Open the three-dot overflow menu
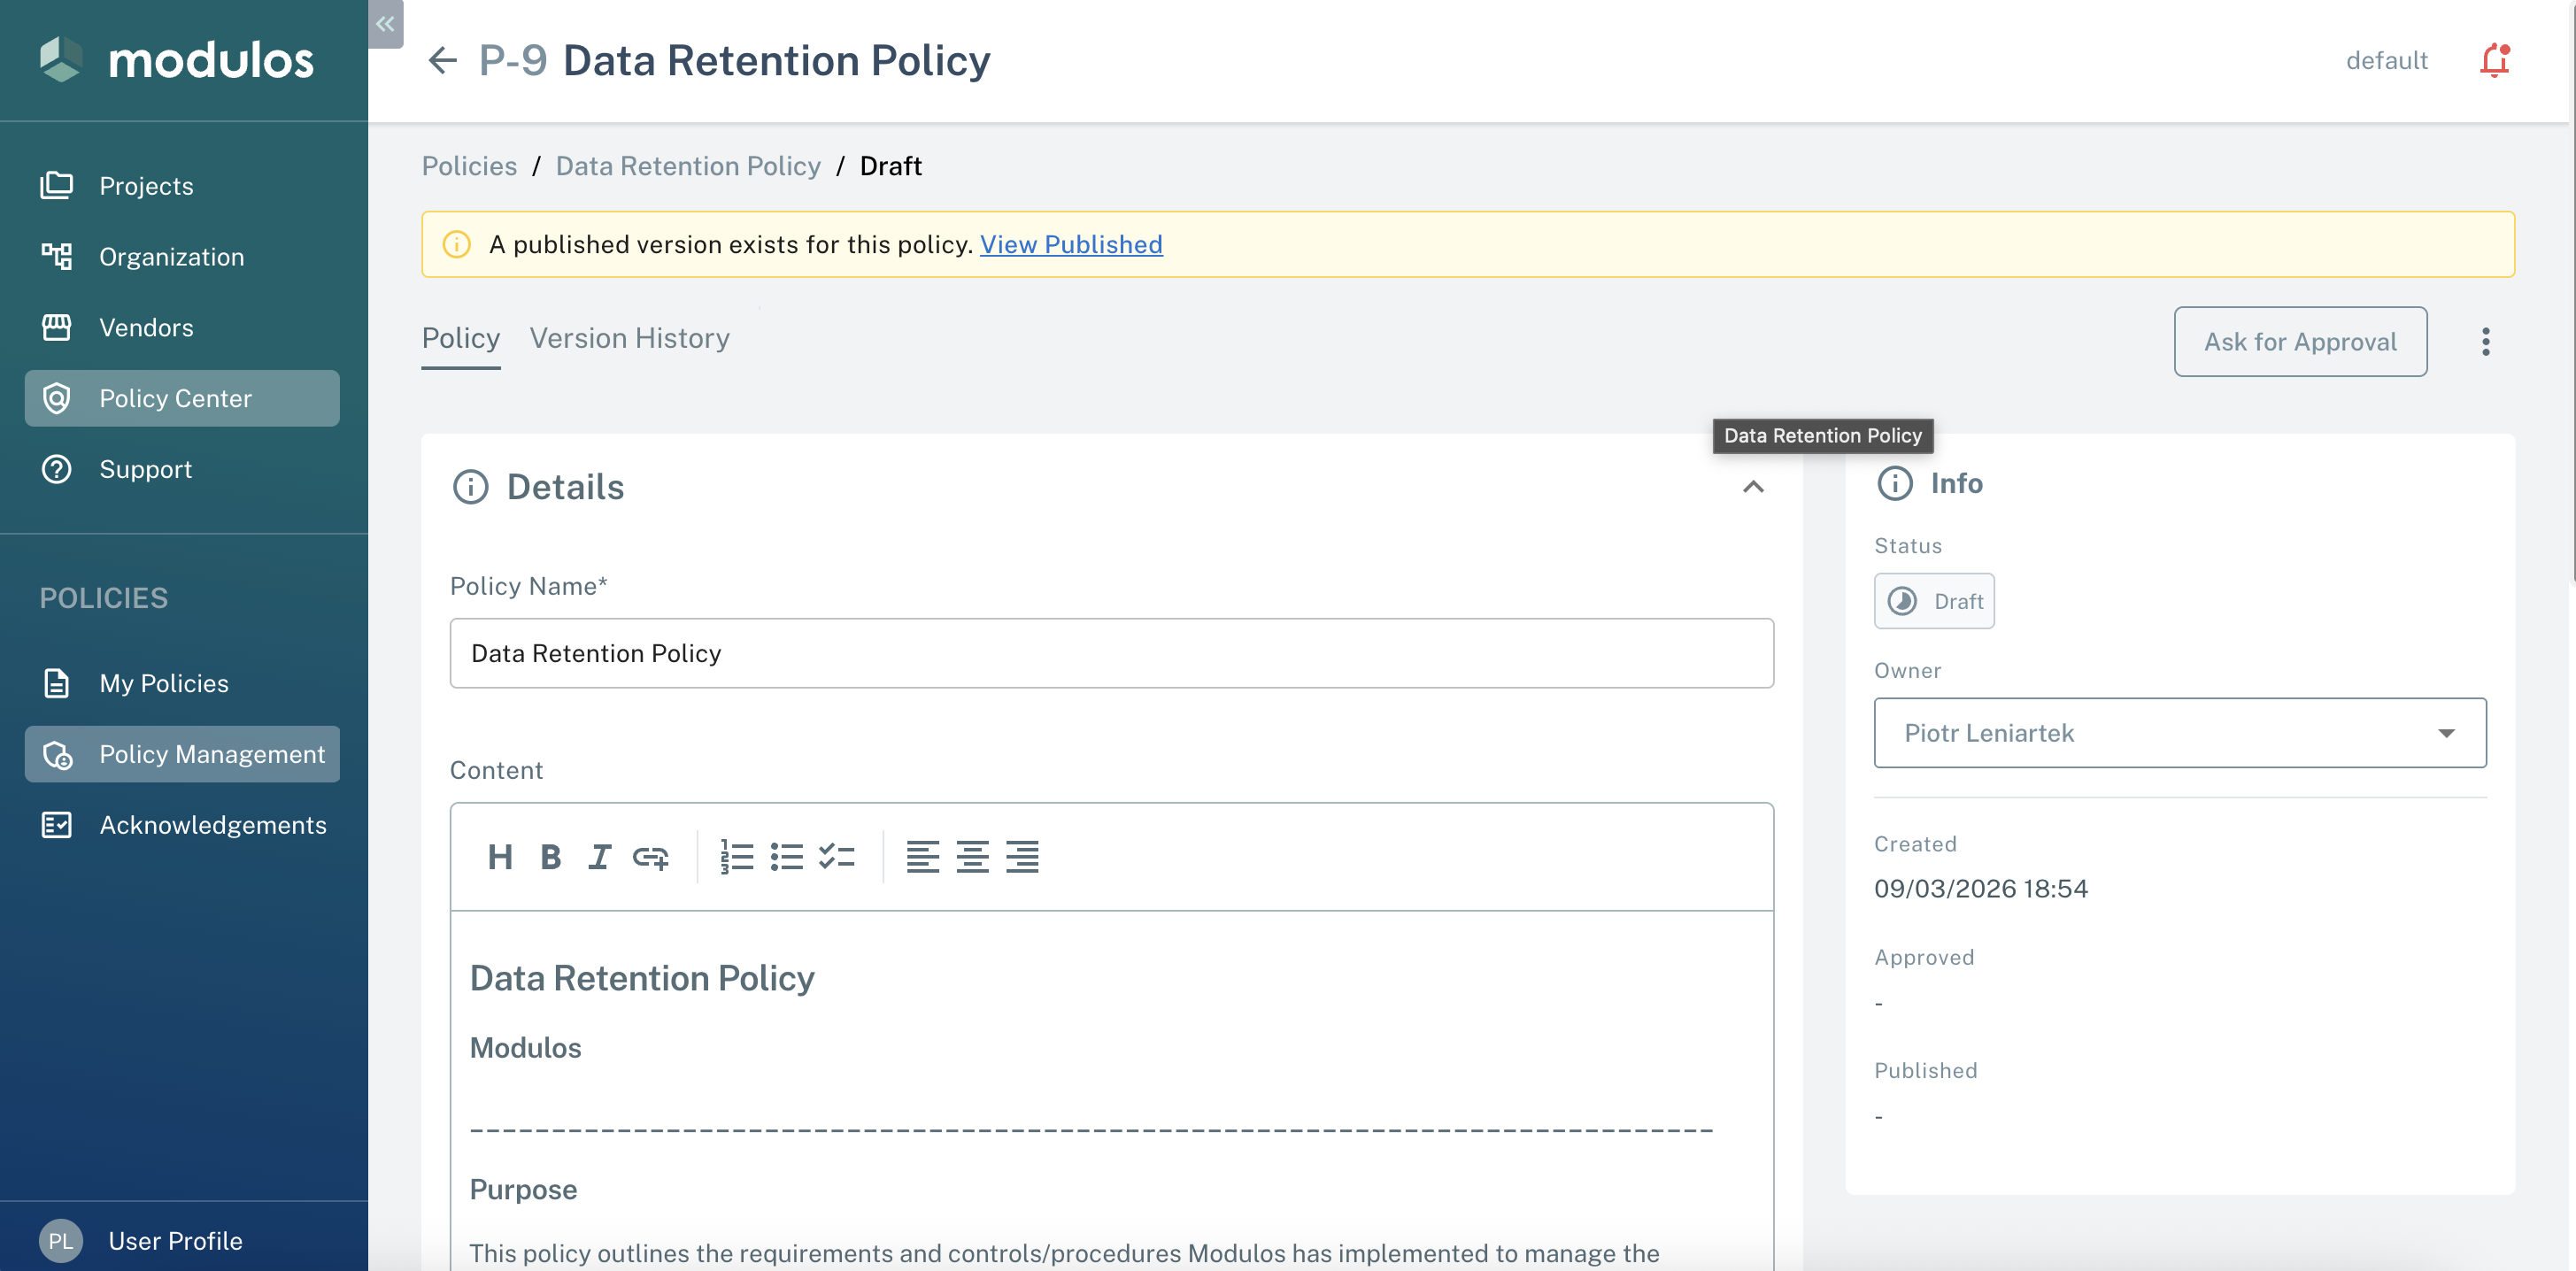The height and width of the screenshot is (1271, 2576). point(2487,342)
